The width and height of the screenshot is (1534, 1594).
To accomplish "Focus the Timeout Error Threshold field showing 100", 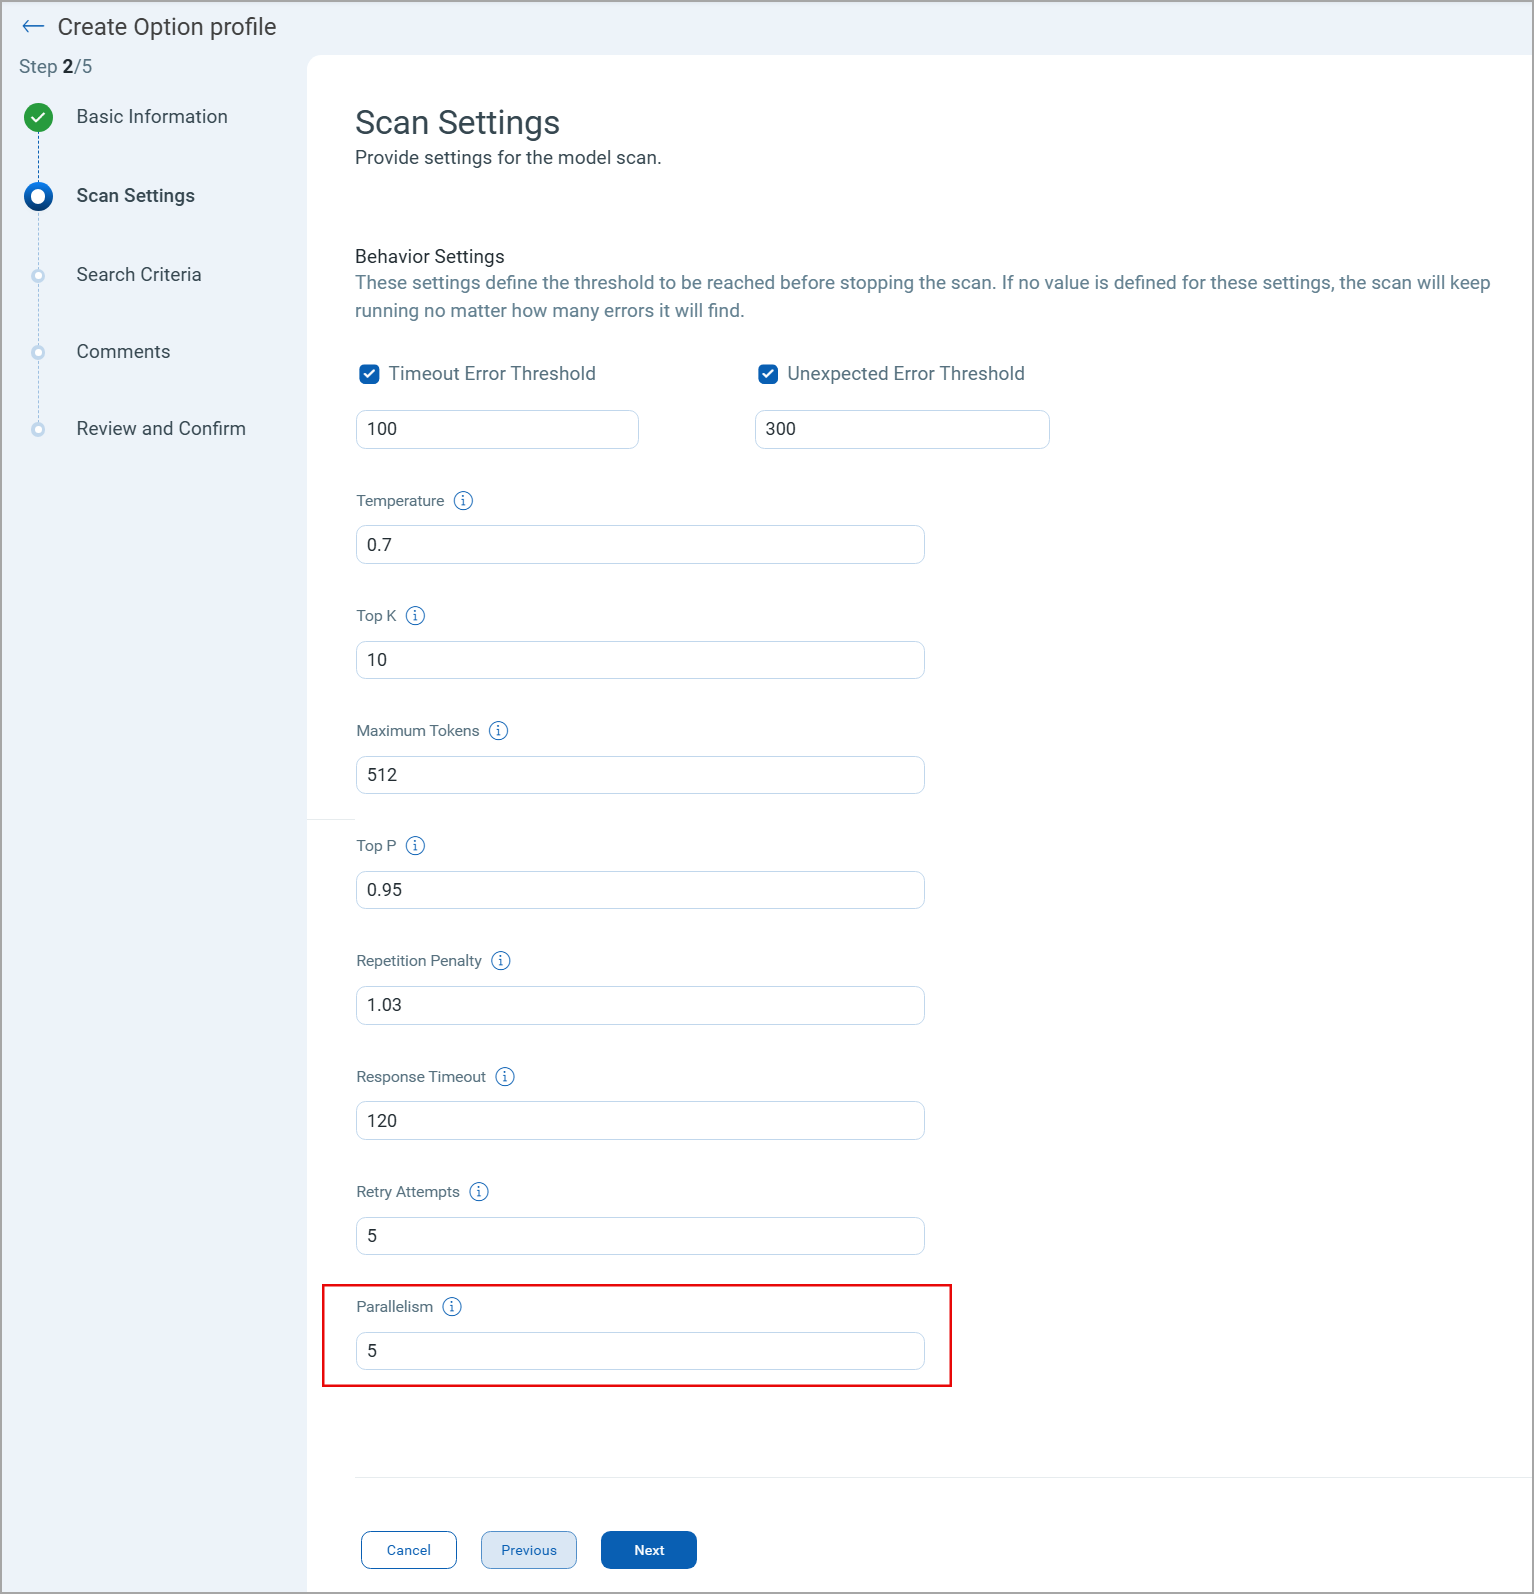I will (497, 429).
